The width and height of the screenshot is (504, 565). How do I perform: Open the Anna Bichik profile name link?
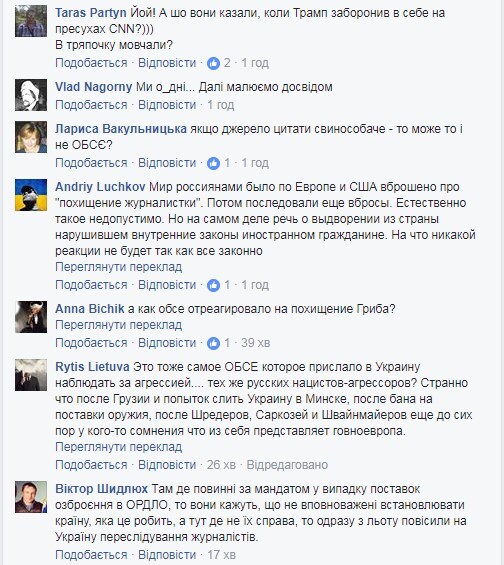(90, 309)
